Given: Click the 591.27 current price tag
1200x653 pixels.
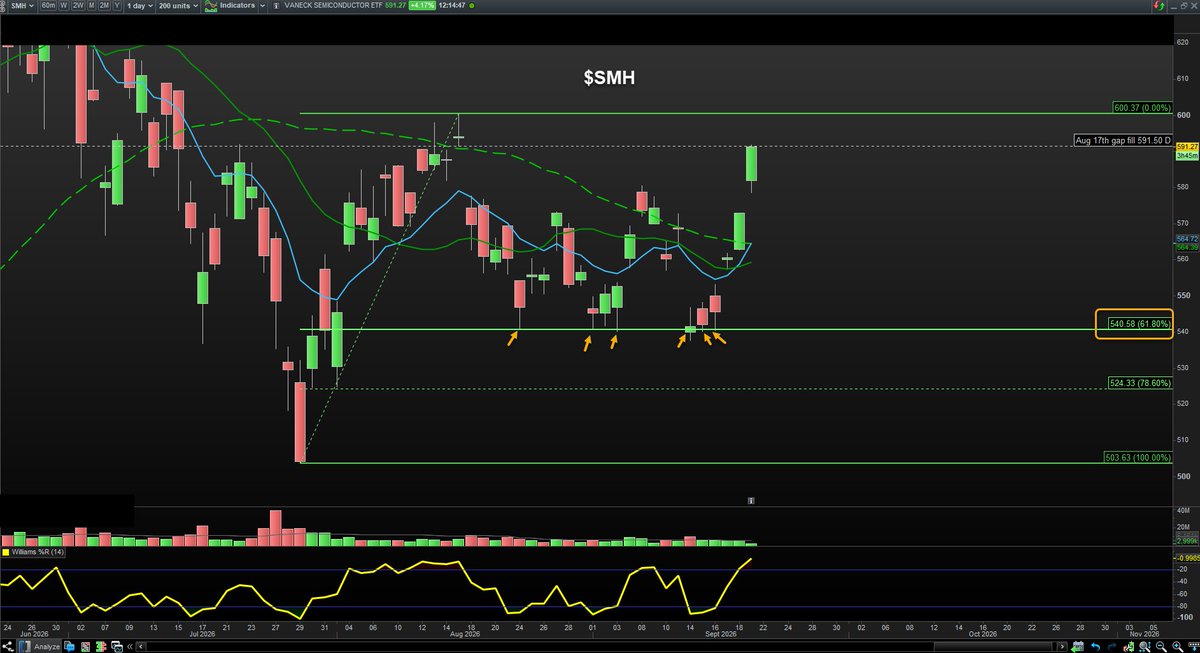Looking at the screenshot, I should pos(1185,146).
